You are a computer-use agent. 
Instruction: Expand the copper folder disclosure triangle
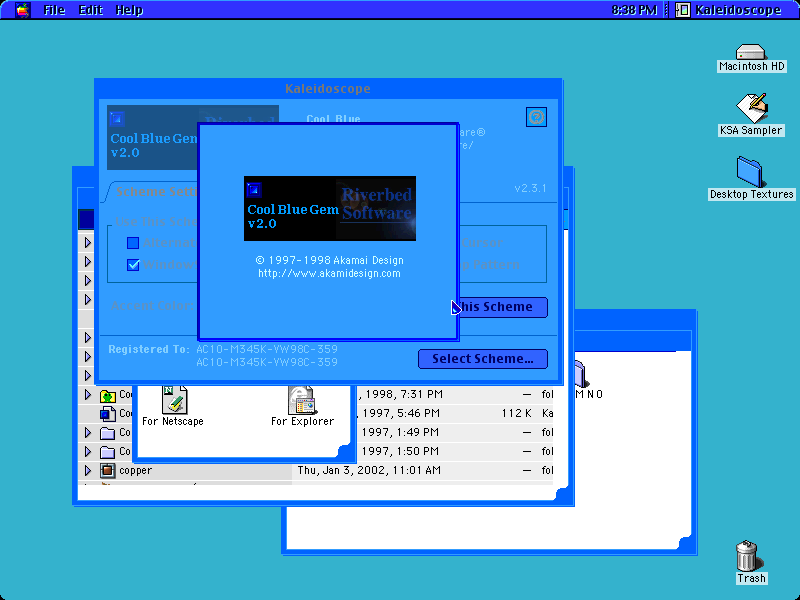pos(88,470)
